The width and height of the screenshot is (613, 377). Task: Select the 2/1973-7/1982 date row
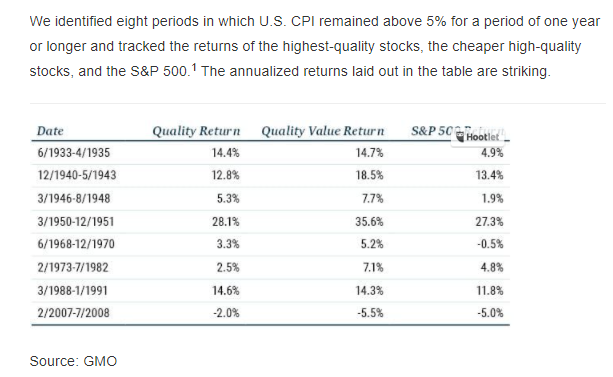click(270, 267)
